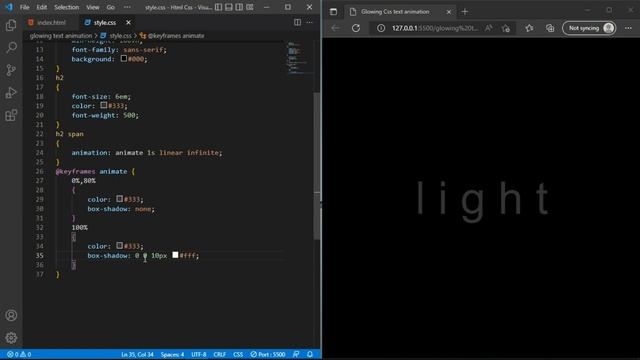Screen dimensions: 640x360
Task: Click the CRLF end-of-line status item
Action: tap(220, 354)
